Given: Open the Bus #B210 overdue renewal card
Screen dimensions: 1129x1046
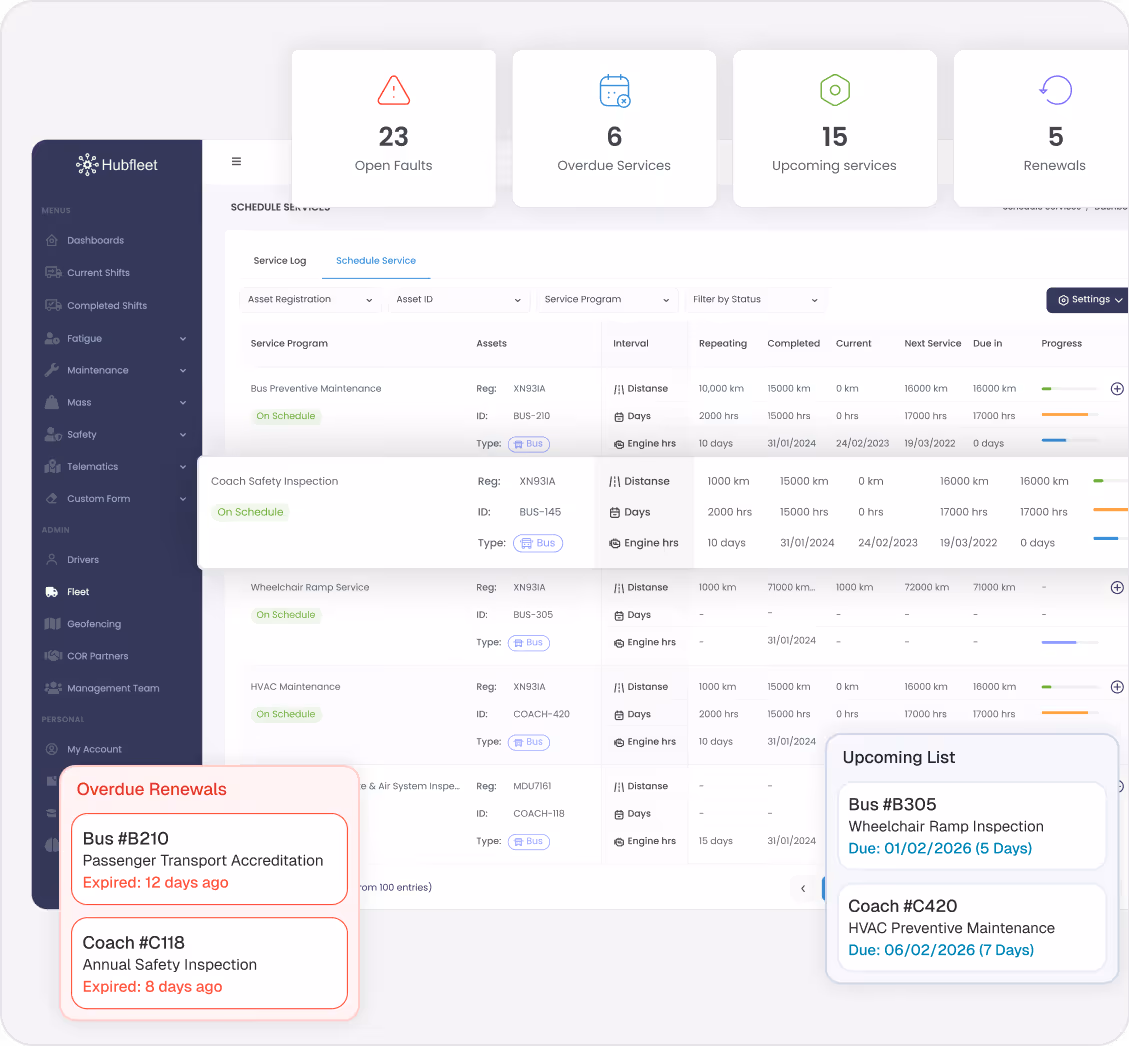Looking at the screenshot, I should tap(210, 859).
